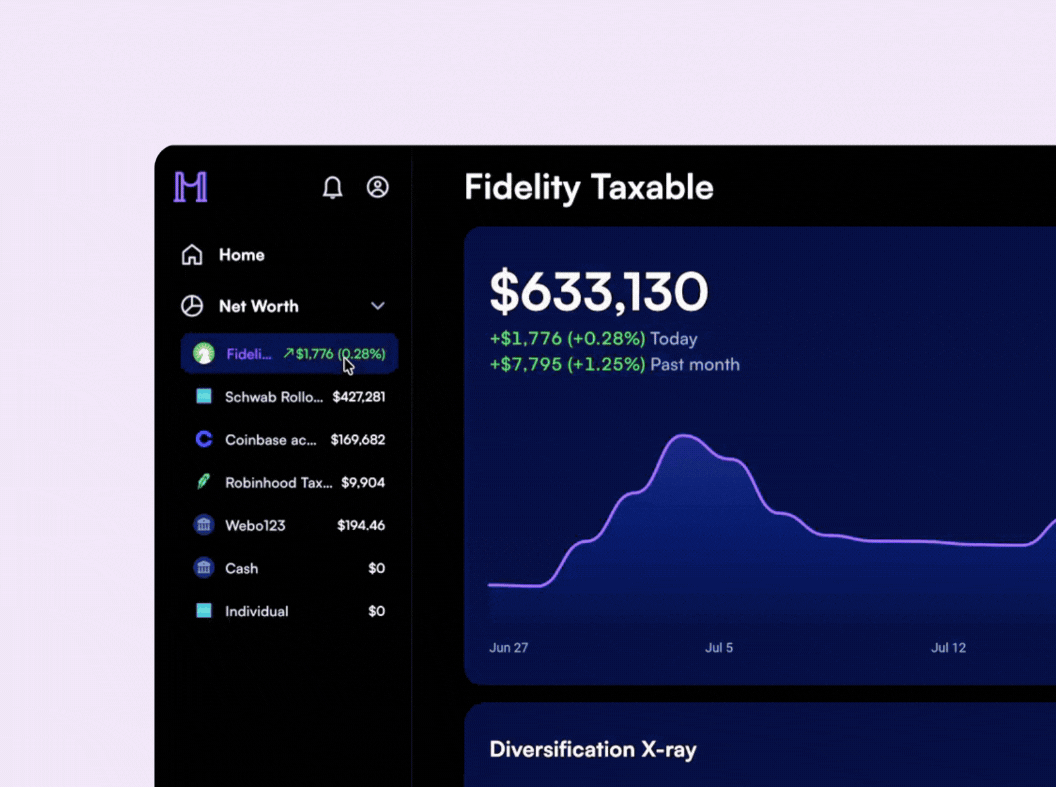Click the Robinhood feather icon
Screen dimensions: 1056x787
pyautogui.click(x=203, y=481)
